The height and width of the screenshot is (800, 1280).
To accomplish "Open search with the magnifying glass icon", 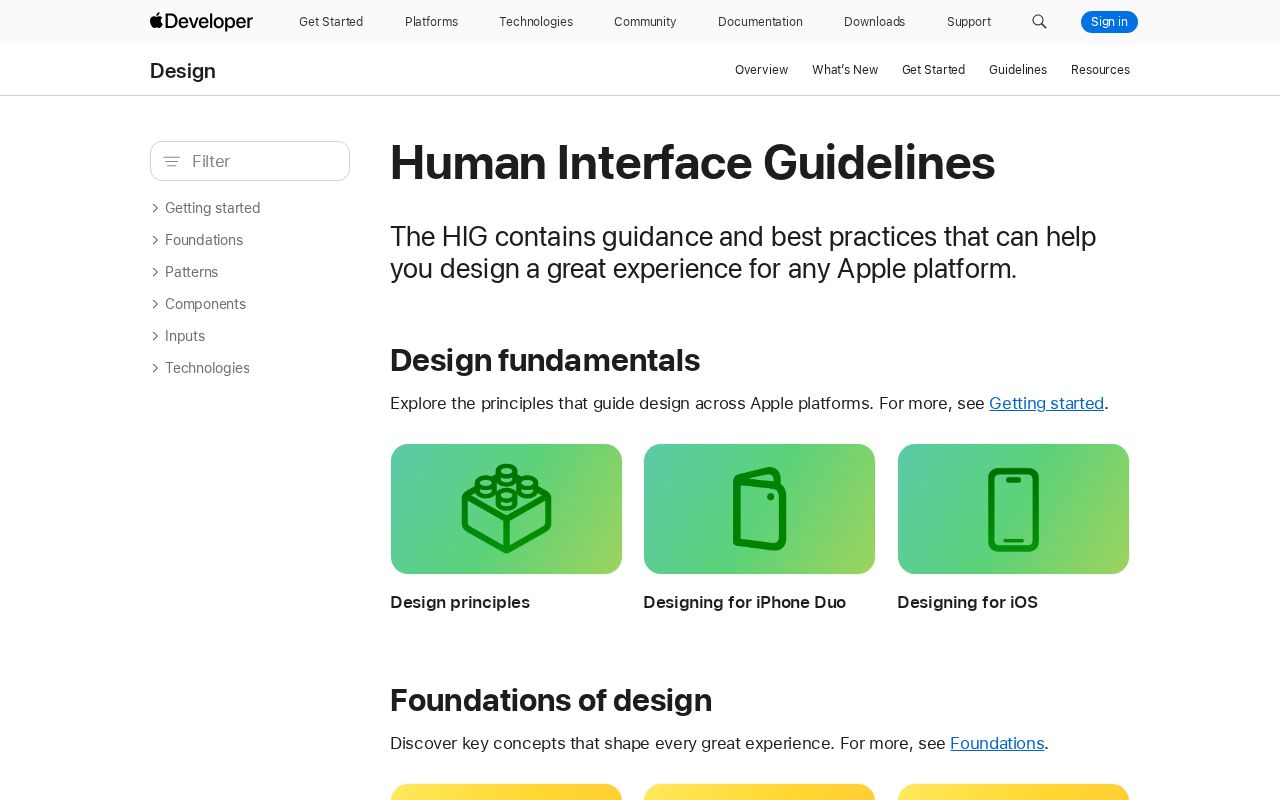I will [1039, 22].
